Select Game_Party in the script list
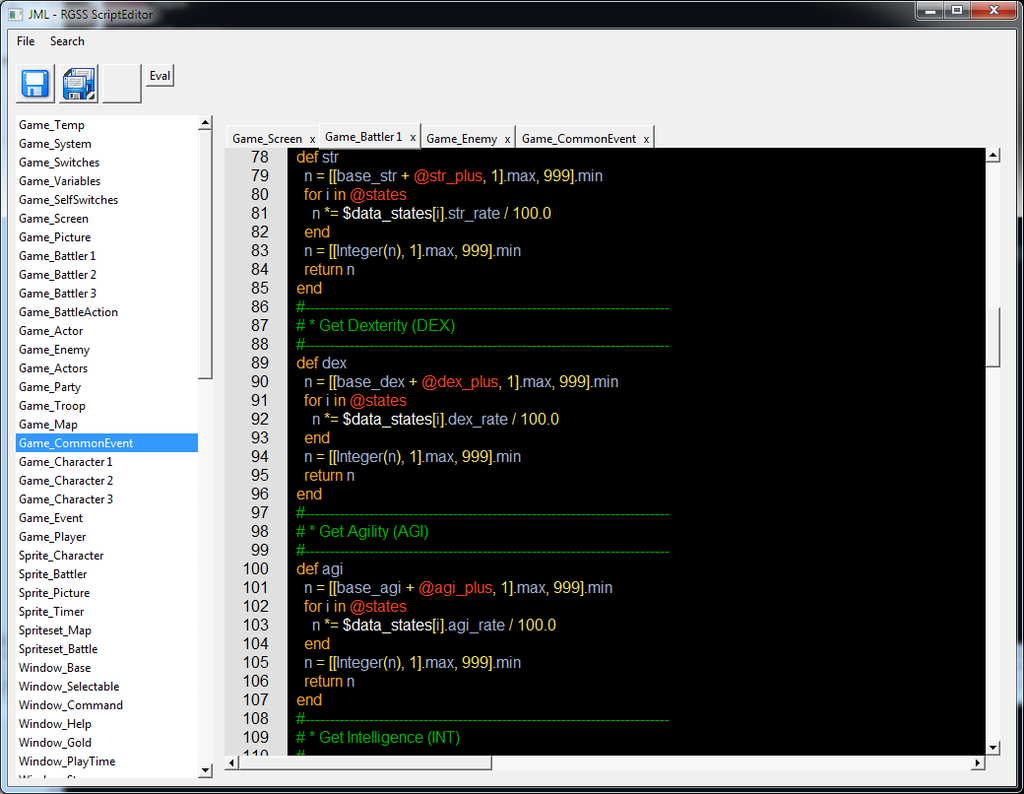This screenshot has height=794, width=1024. click(106, 387)
